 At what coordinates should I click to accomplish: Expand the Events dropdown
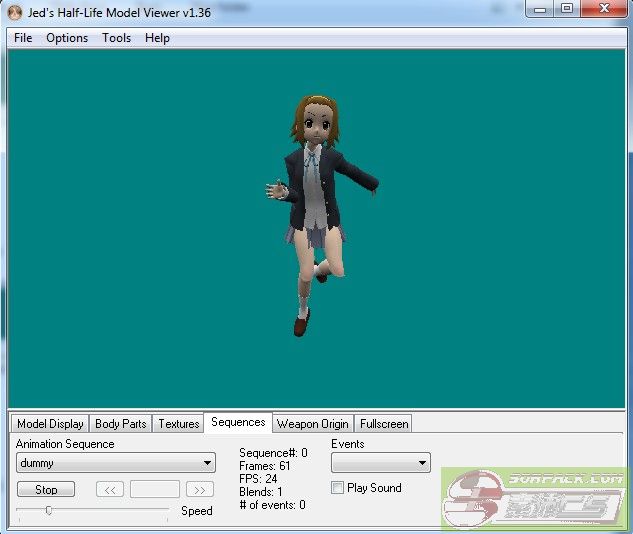pos(381,463)
